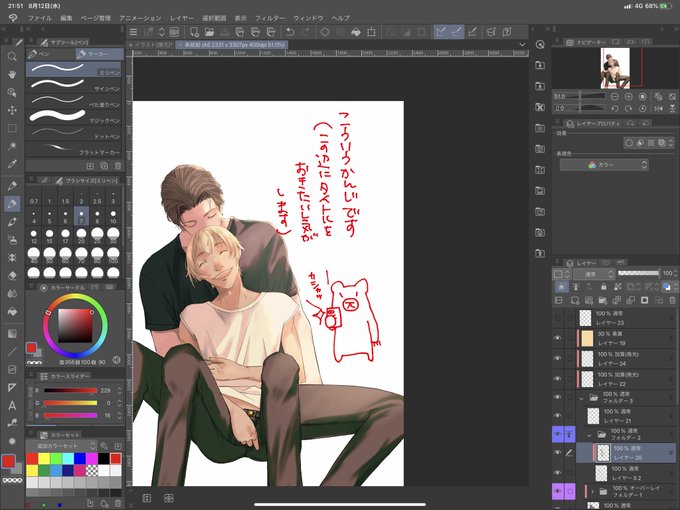Click Zoom in plus icon in Navigator
The height and width of the screenshot is (510, 680).
[628, 96]
